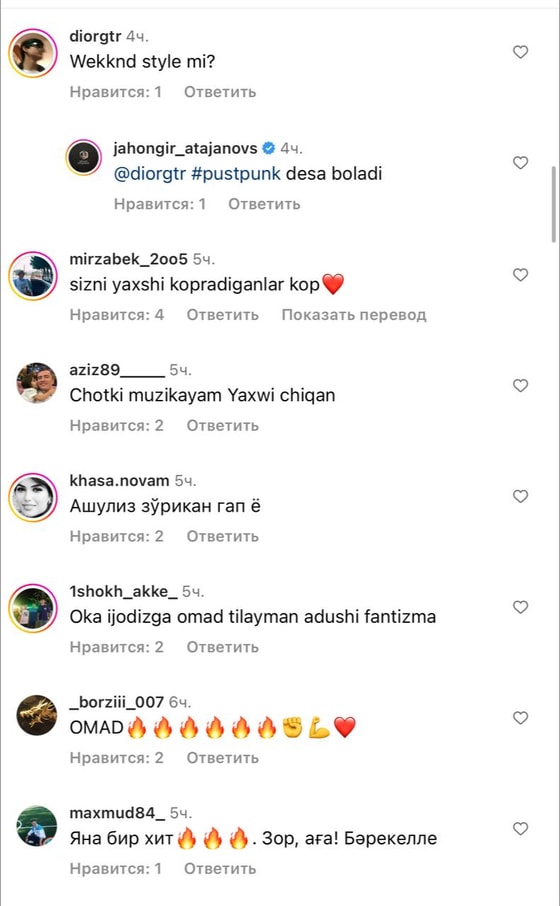
Task: Tap heart on mirzabek_2oo5's comment
Action: click(521, 274)
